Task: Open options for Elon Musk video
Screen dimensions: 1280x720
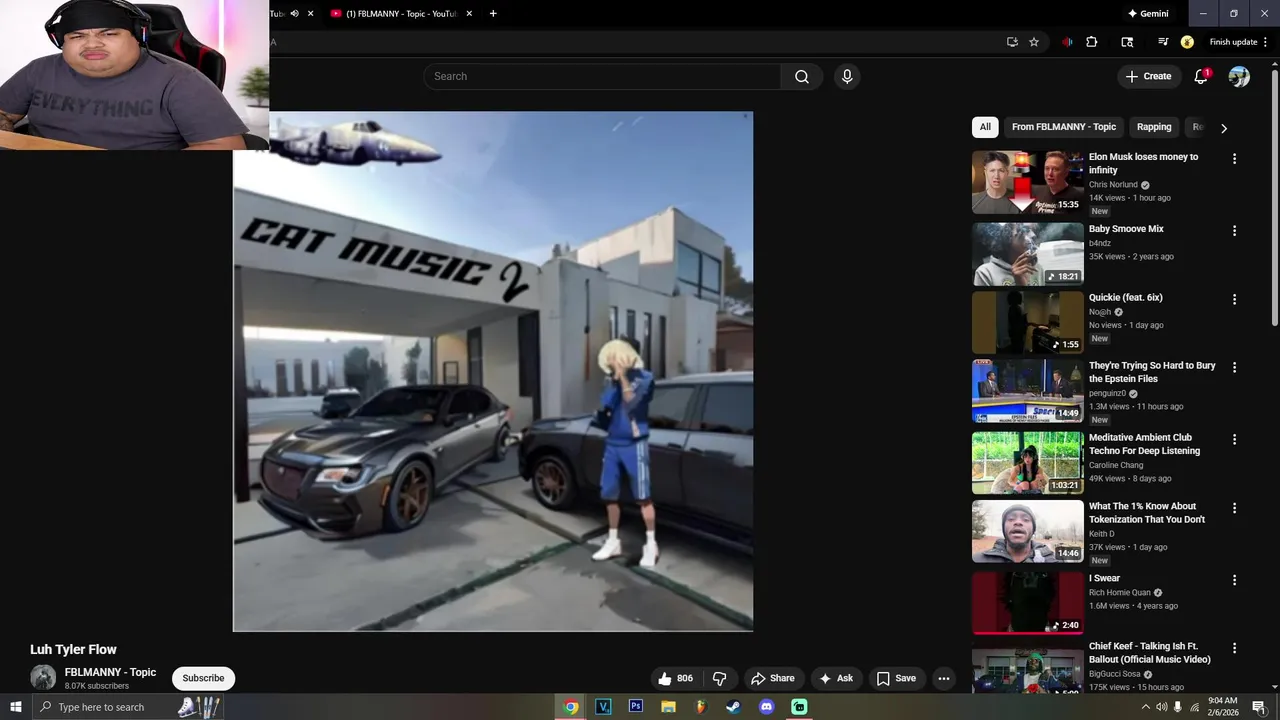Action: tap(1234, 159)
